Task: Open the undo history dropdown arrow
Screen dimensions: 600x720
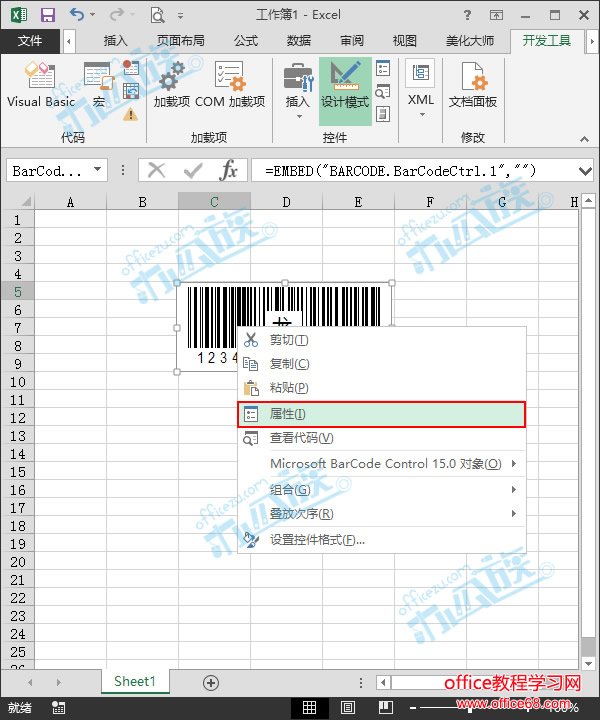Action: [92, 15]
